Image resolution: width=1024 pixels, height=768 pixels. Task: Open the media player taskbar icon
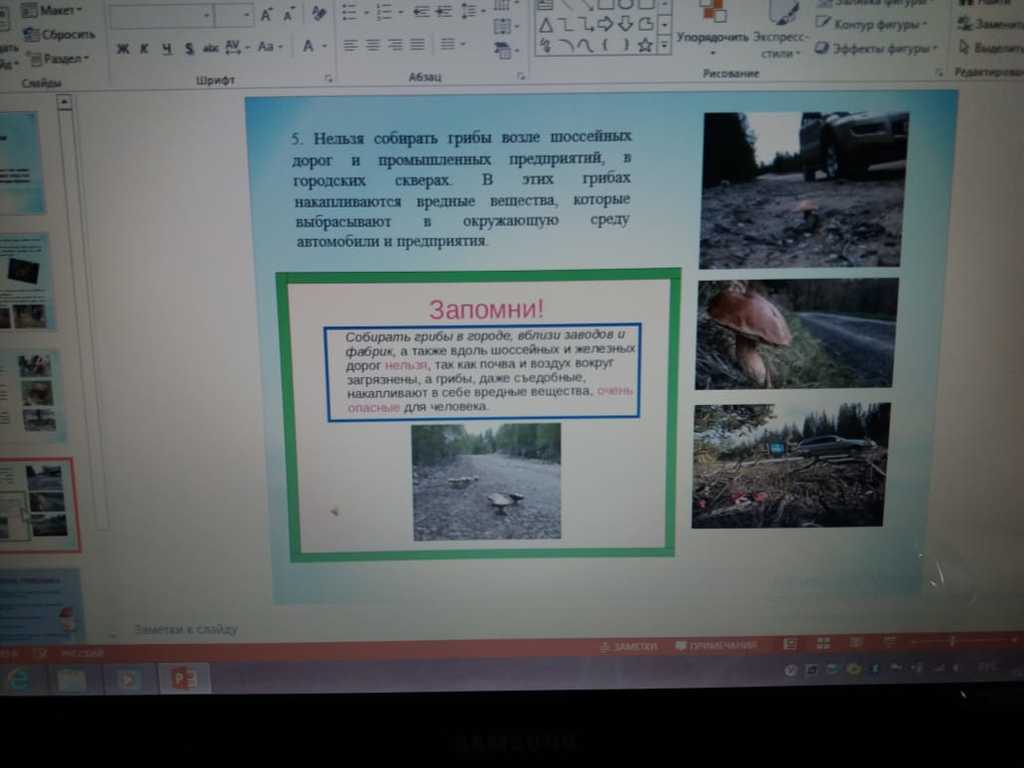(128, 680)
